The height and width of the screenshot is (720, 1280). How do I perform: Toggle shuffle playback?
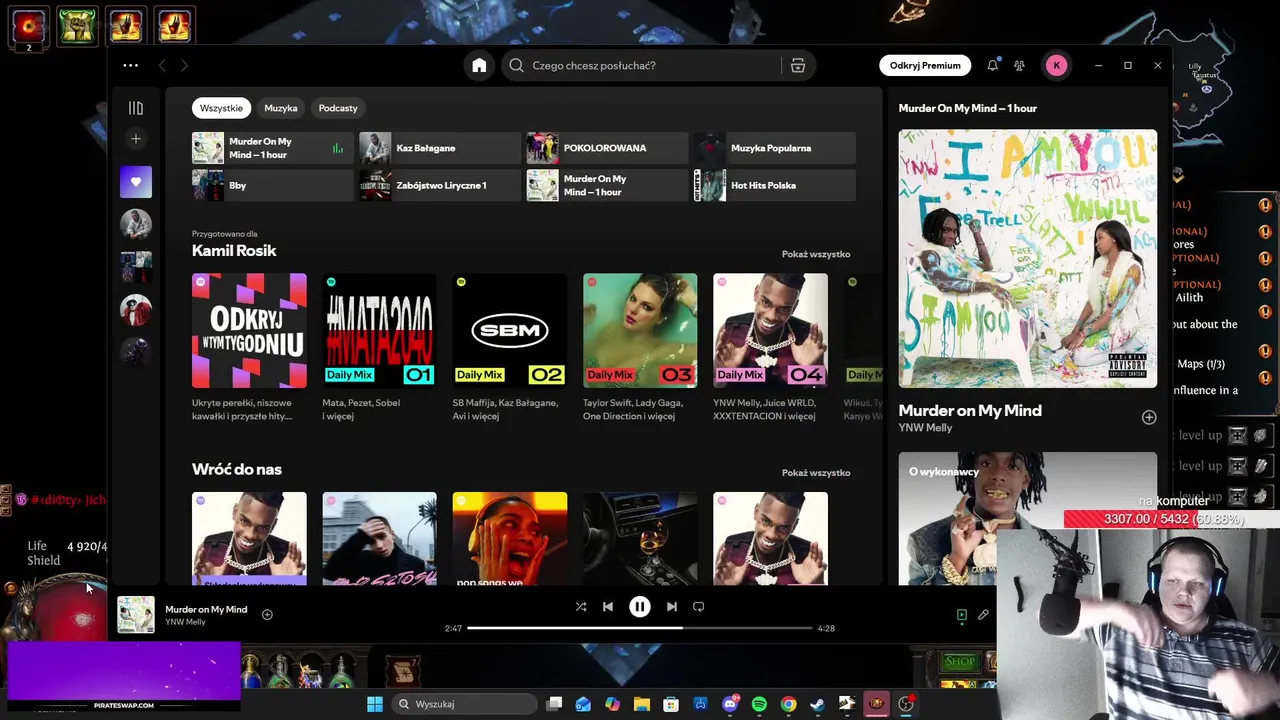coord(581,606)
